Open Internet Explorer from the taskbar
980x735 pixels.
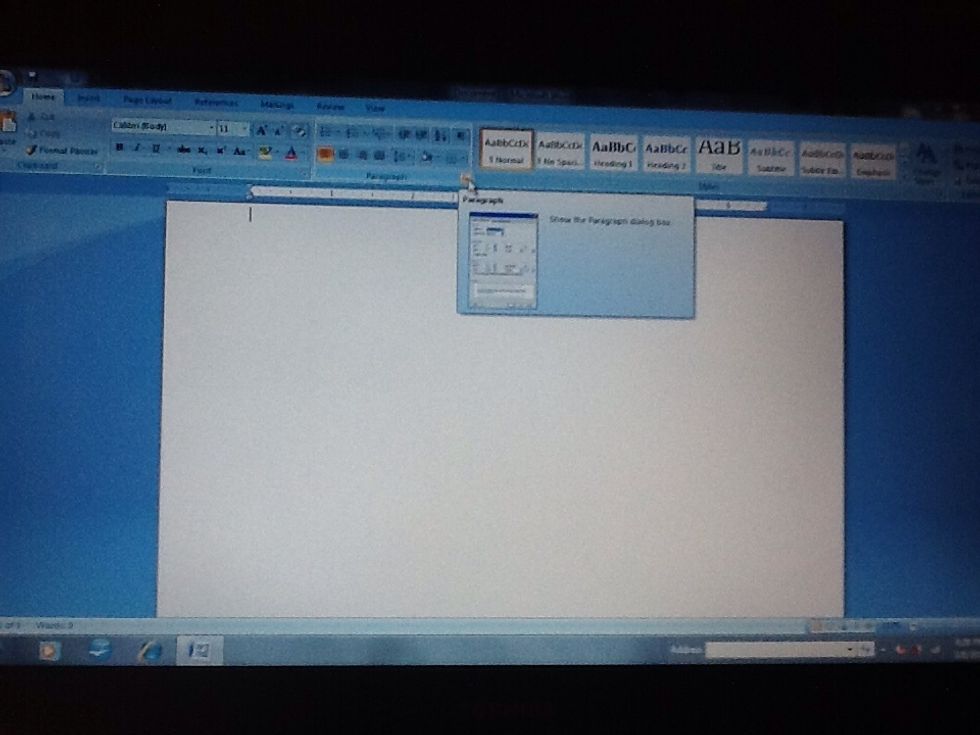pyautogui.click(x=150, y=650)
